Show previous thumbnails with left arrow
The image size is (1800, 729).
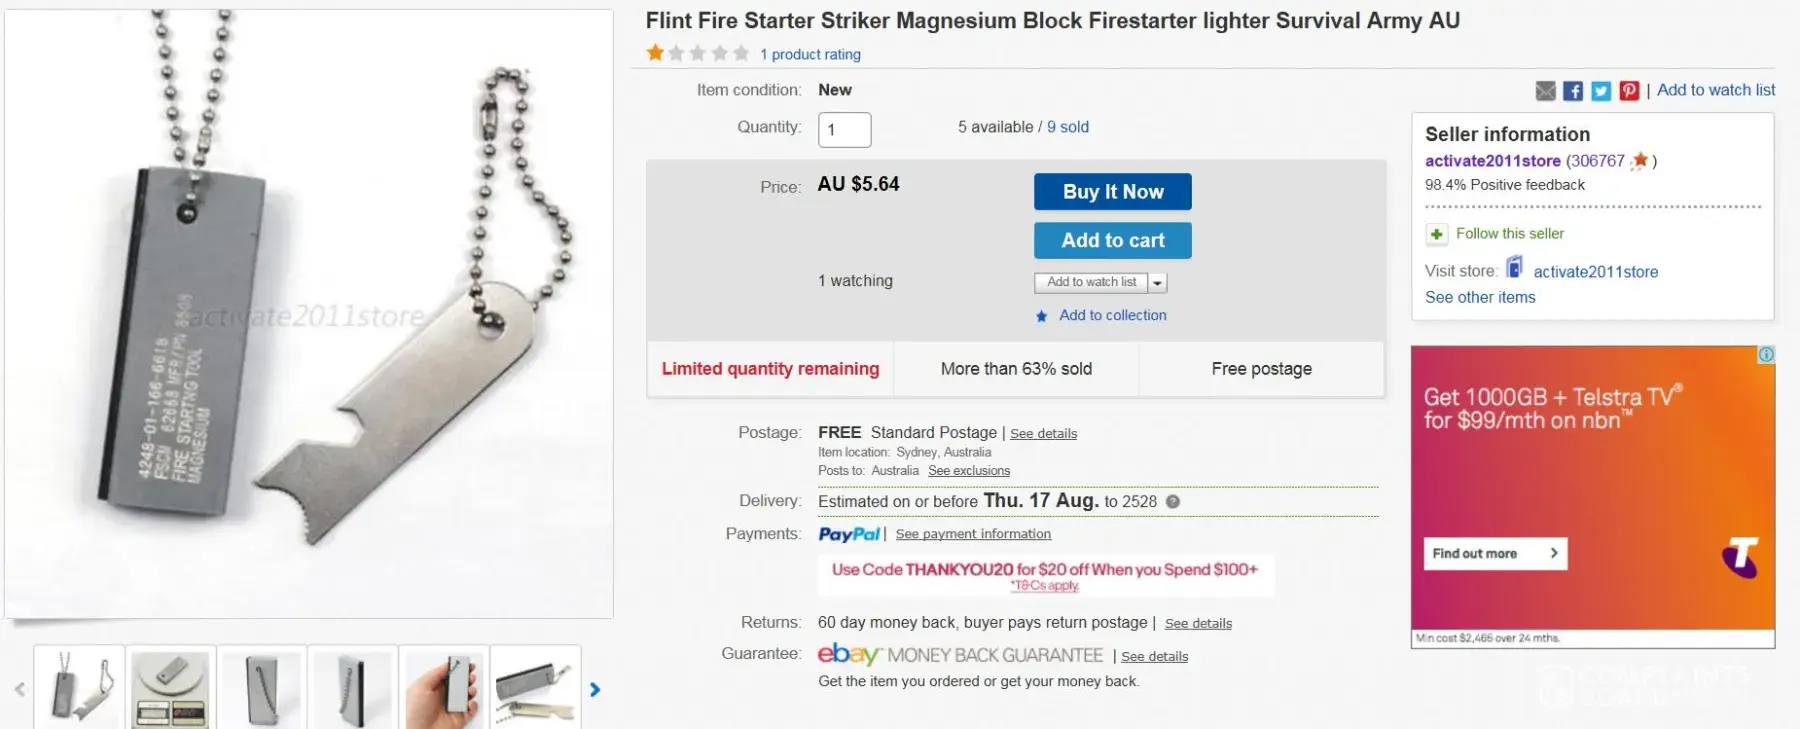coord(20,689)
